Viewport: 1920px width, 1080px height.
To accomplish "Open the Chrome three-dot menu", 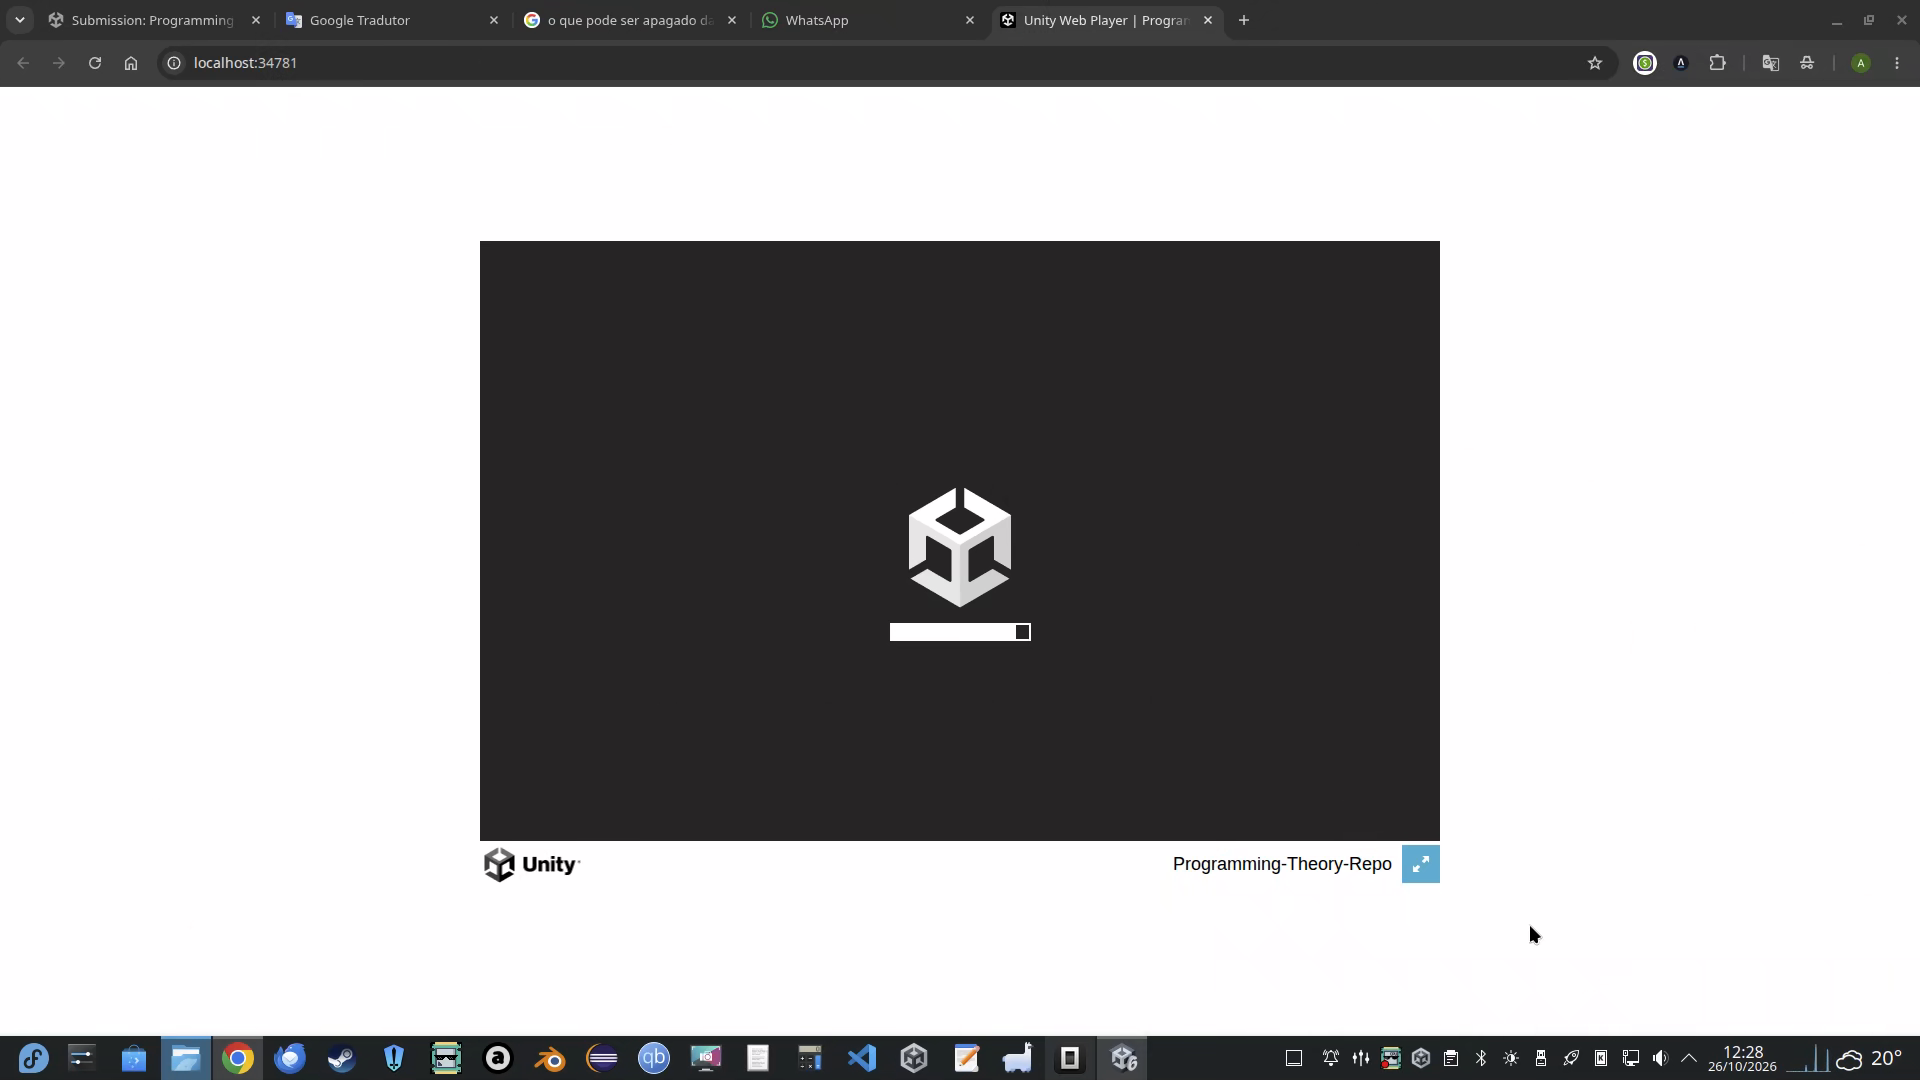I will (x=1897, y=63).
